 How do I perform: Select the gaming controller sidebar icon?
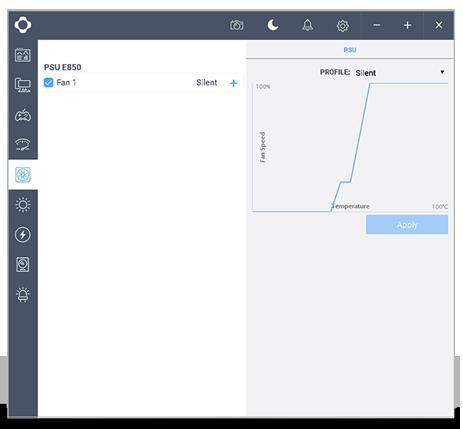(x=23, y=115)
